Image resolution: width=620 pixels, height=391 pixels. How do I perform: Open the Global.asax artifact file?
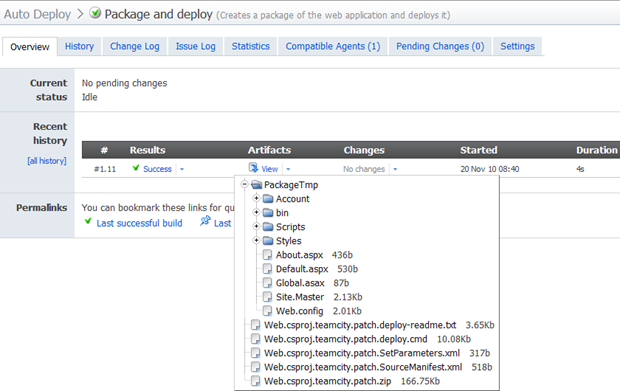(300, 283)
